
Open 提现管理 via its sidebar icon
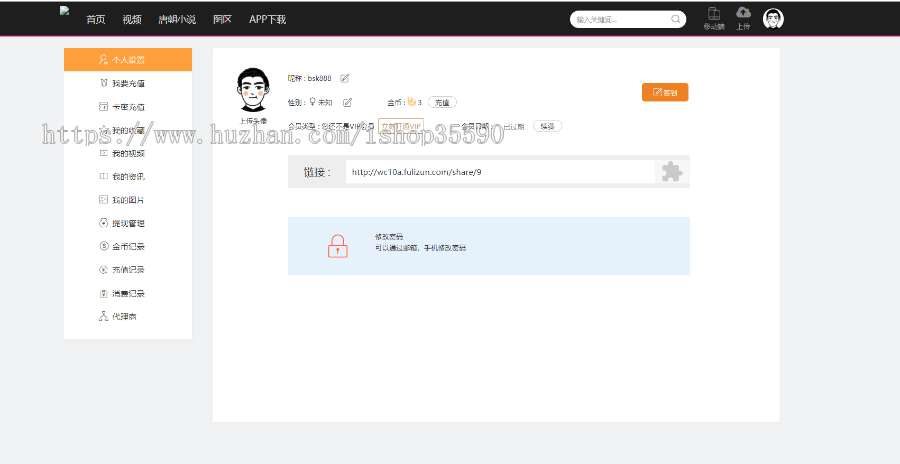click(103, 223)
